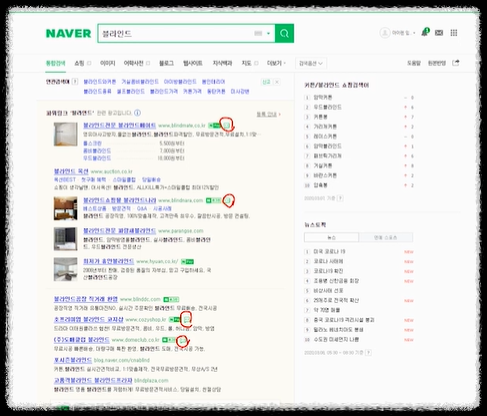This screenshot has width=487, height=416.
Task: Click the green search magnifier button
Action: (284, 33)
